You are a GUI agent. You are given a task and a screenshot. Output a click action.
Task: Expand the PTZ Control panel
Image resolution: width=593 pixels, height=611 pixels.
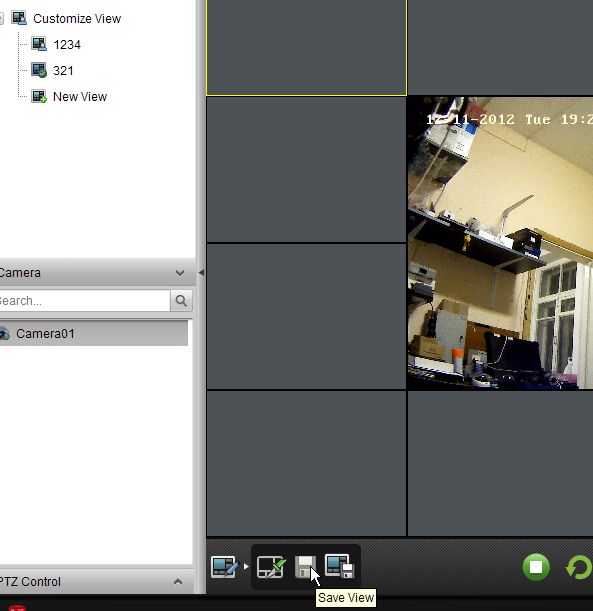click(178, 582)
